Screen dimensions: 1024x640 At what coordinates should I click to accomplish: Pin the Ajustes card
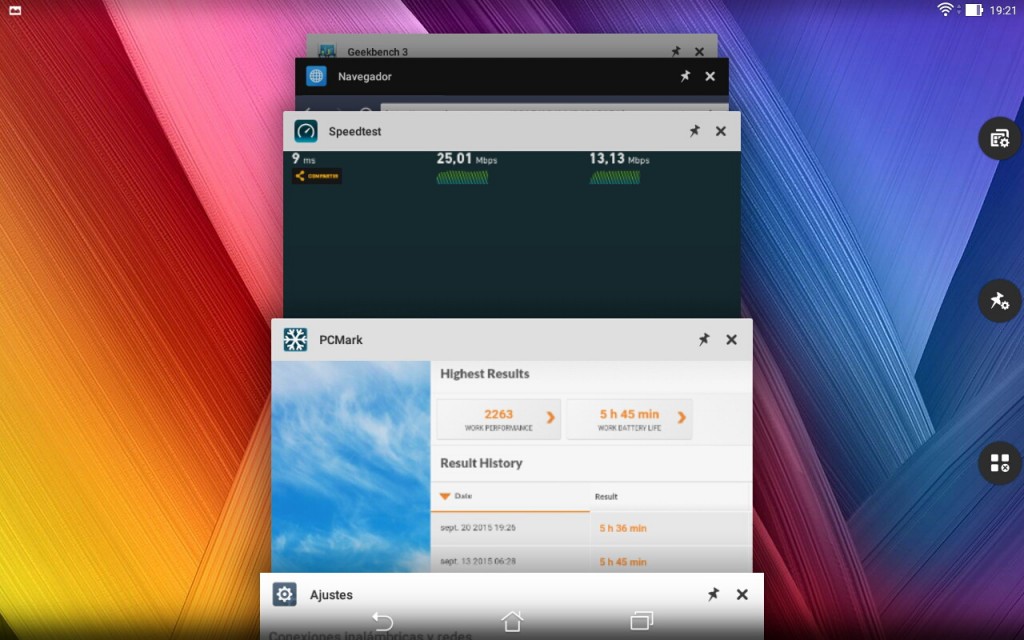713,594
